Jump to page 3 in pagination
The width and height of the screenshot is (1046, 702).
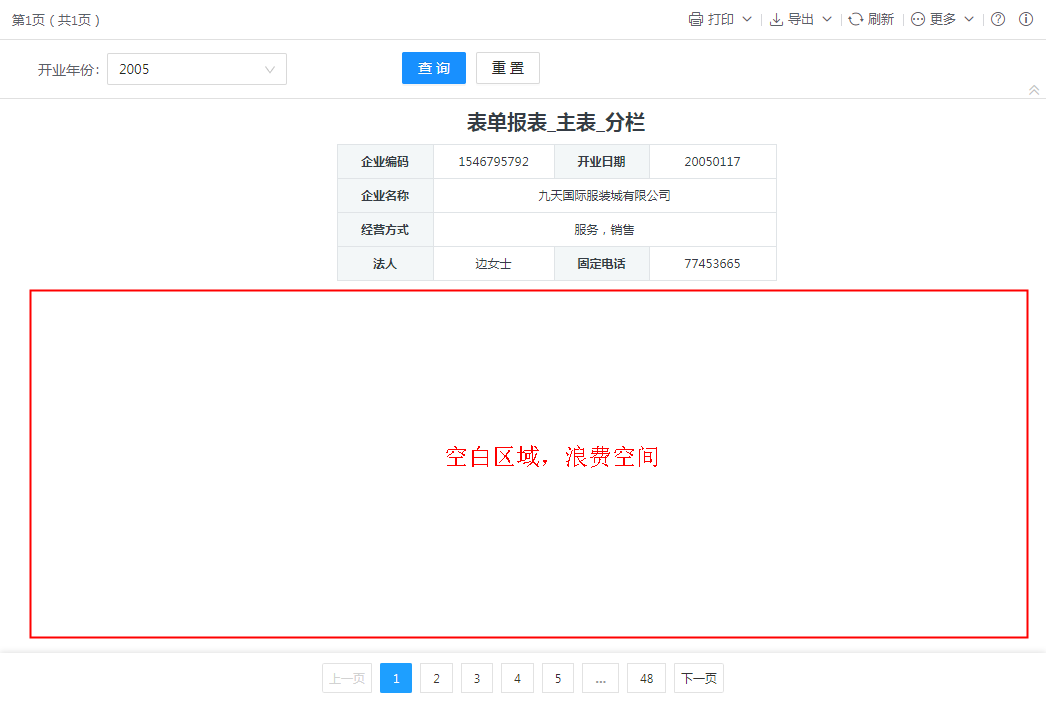coord(477,678)
